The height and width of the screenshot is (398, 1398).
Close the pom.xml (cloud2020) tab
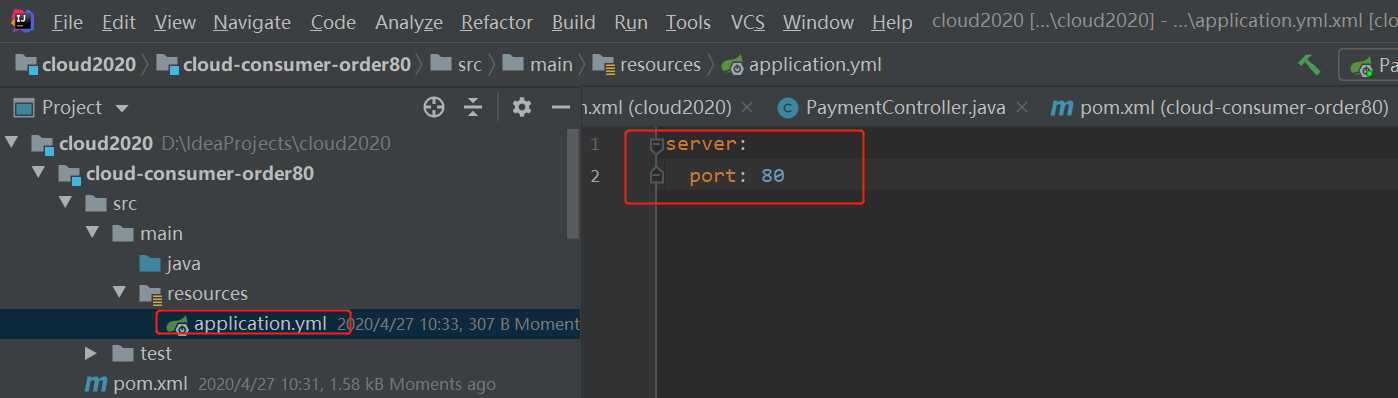tap(747, 107)
